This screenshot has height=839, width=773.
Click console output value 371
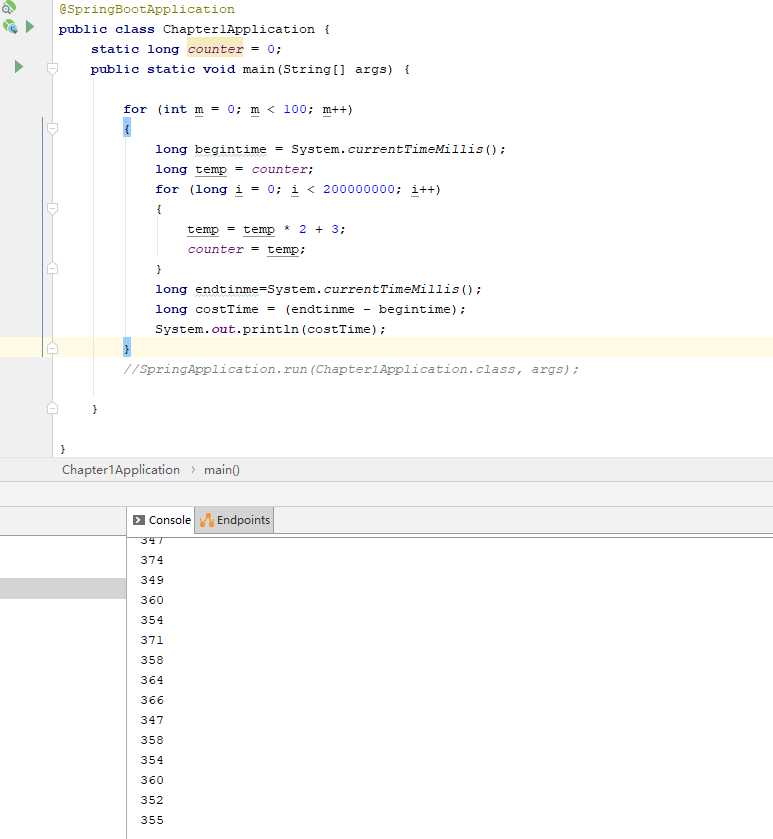pyautogui.click(x=152, y=640)
